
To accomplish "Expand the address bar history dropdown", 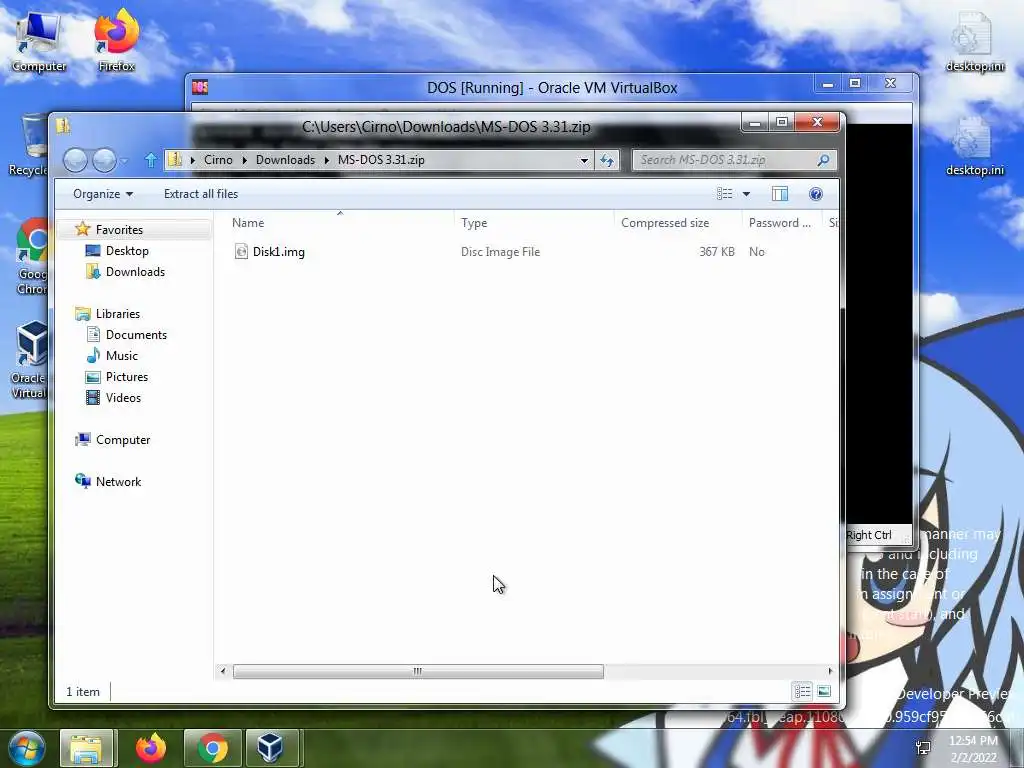I will pos(584,160).
